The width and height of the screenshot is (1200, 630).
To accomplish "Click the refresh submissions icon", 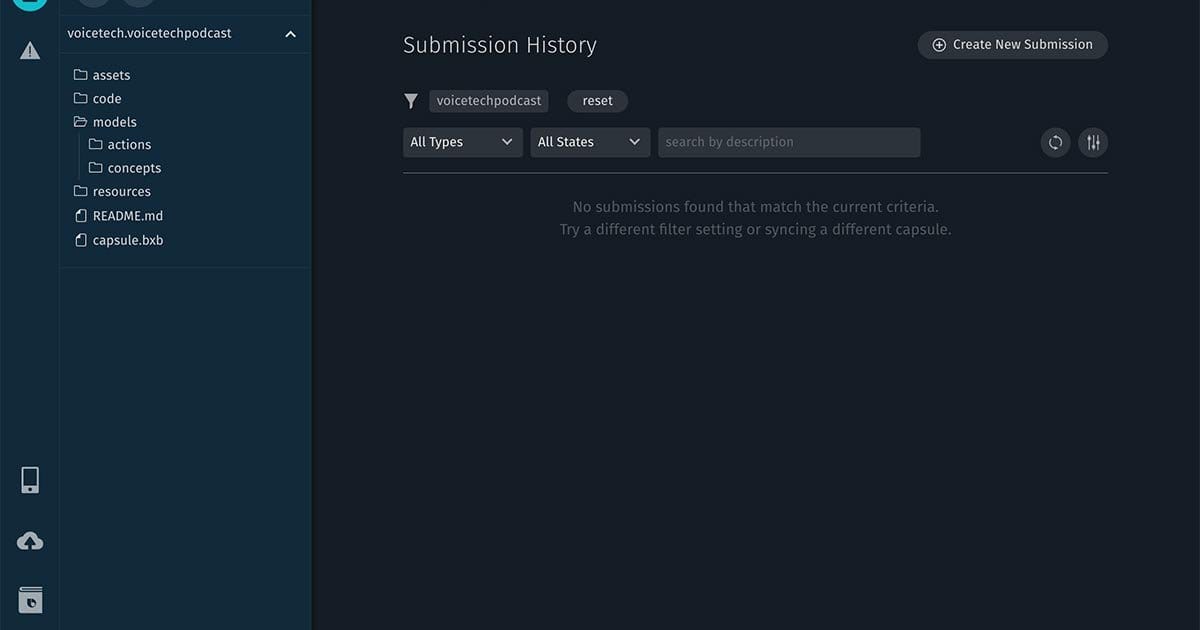I will tap(1055, 143).
